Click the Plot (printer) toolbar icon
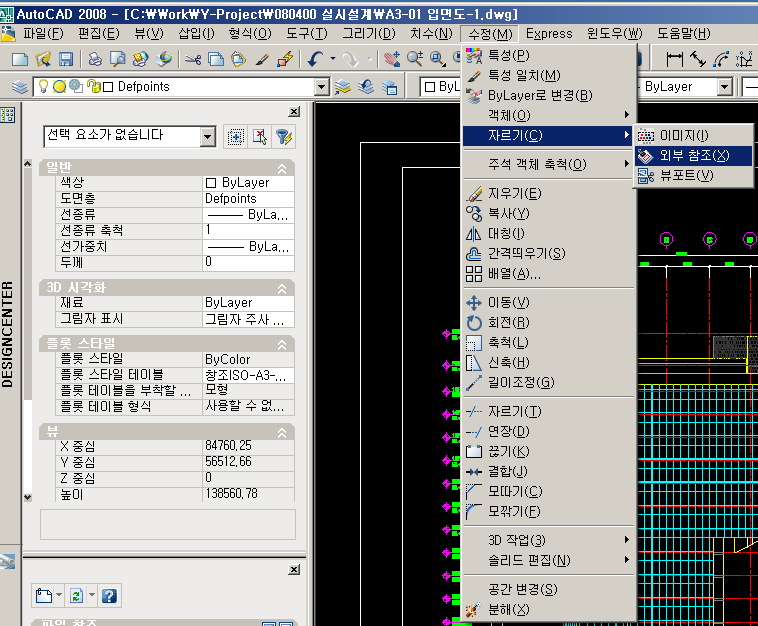 coord(93,59)
